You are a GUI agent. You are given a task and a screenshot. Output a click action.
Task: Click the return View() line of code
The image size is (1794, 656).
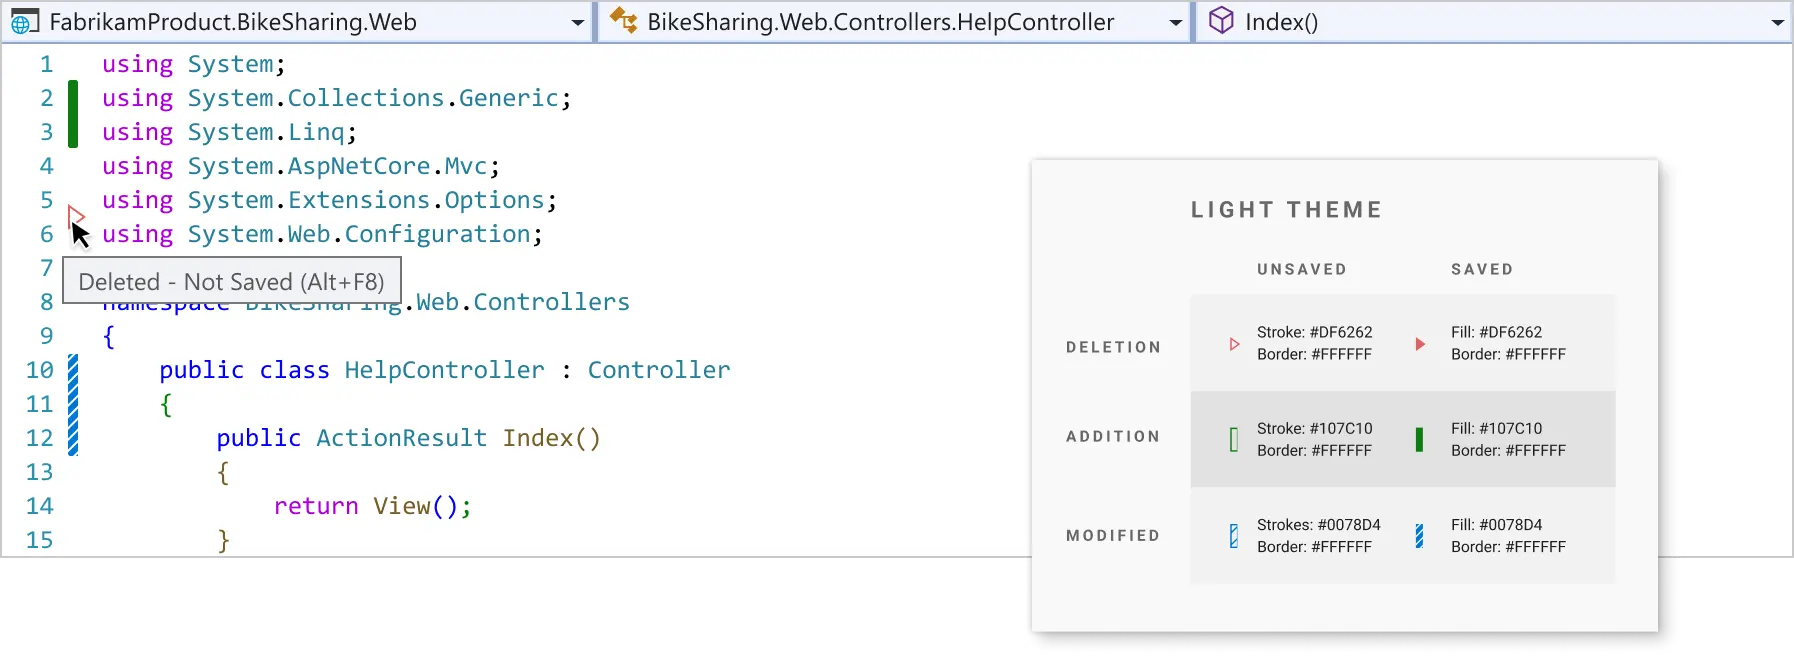point(371,506)
